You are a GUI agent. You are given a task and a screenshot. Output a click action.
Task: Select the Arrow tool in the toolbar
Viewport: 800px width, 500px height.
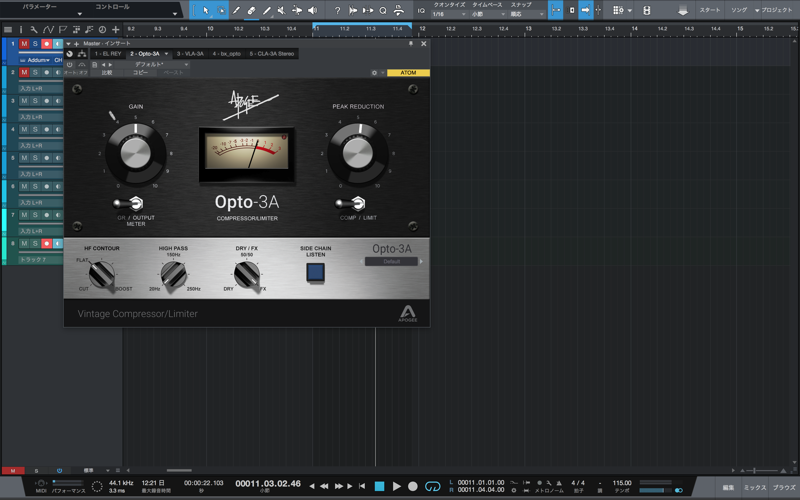(x=206, y=10)
